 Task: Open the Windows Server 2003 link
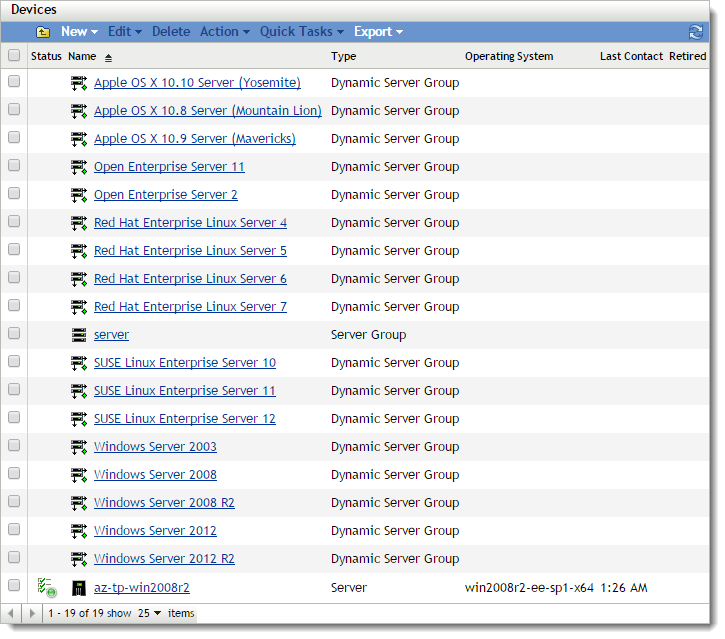click(x=155, y=447)
